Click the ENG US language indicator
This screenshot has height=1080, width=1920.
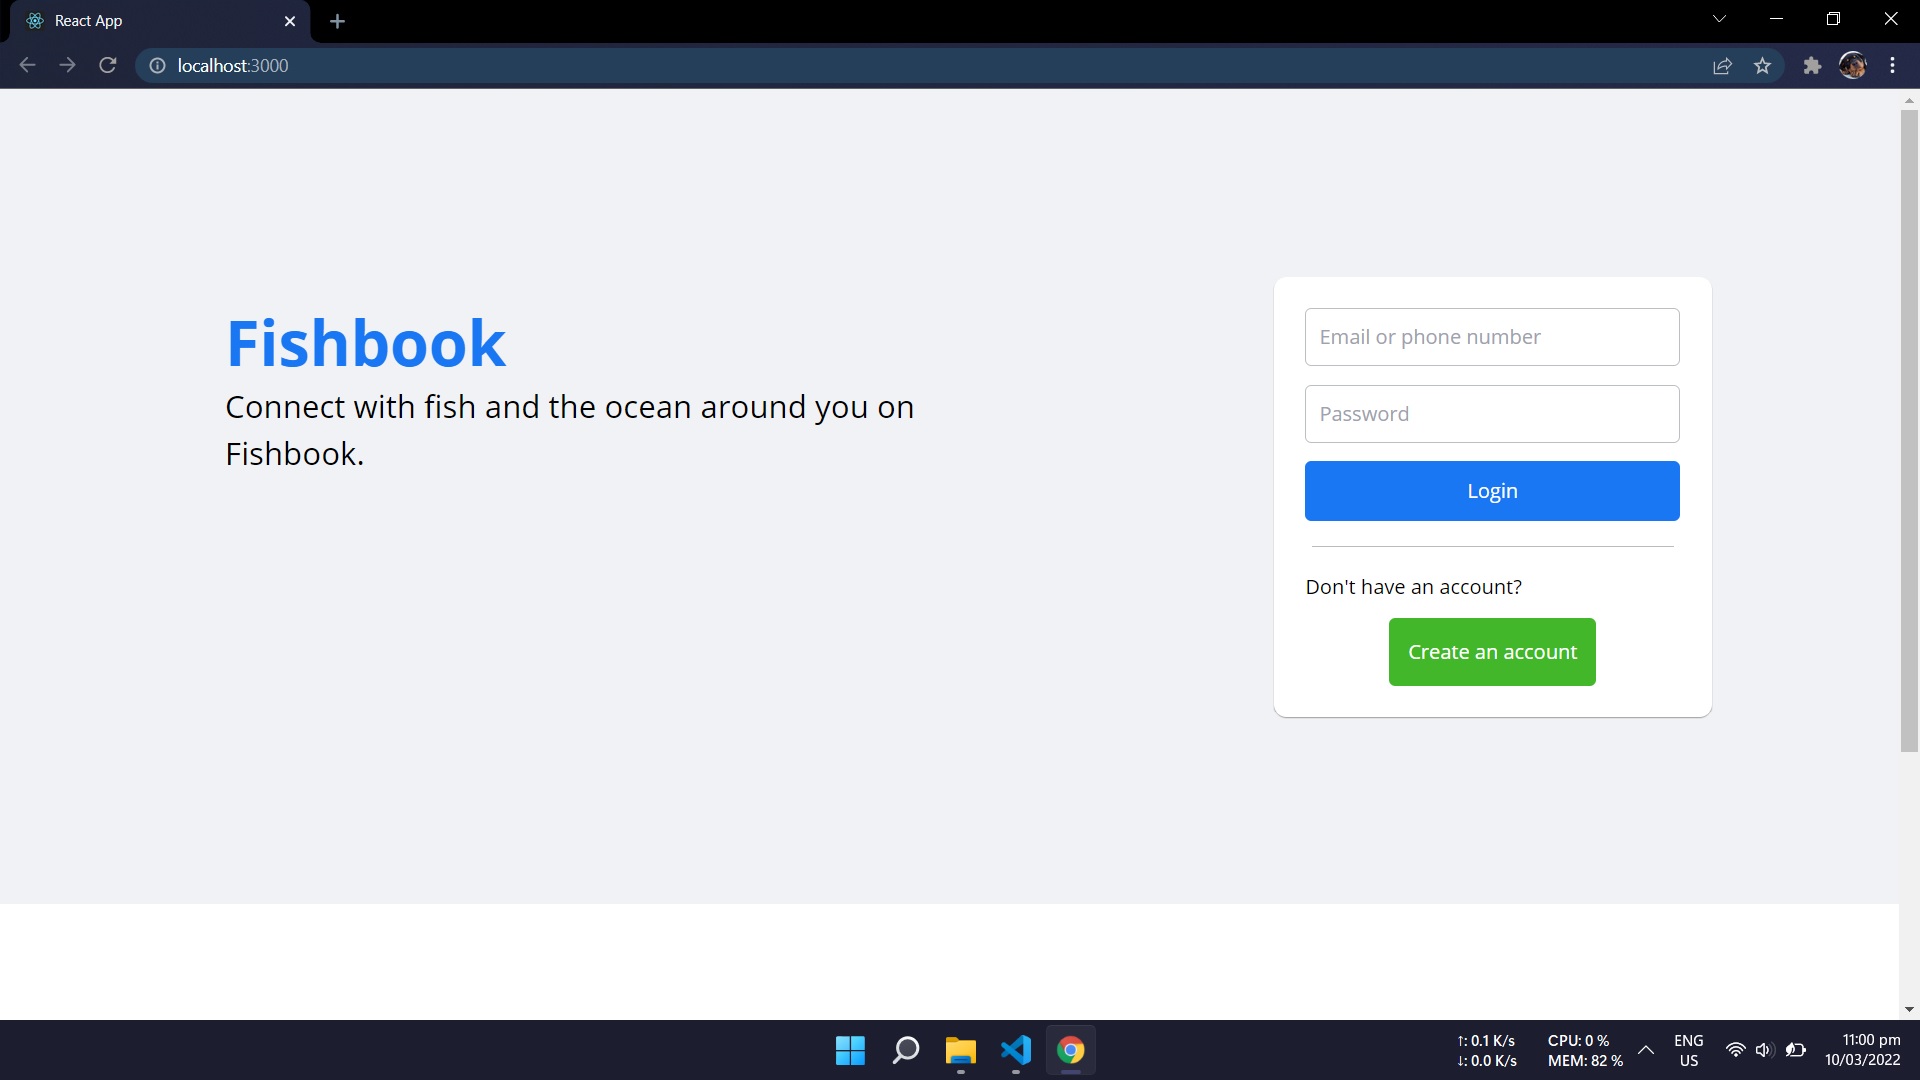[x=1688, y=1050]
